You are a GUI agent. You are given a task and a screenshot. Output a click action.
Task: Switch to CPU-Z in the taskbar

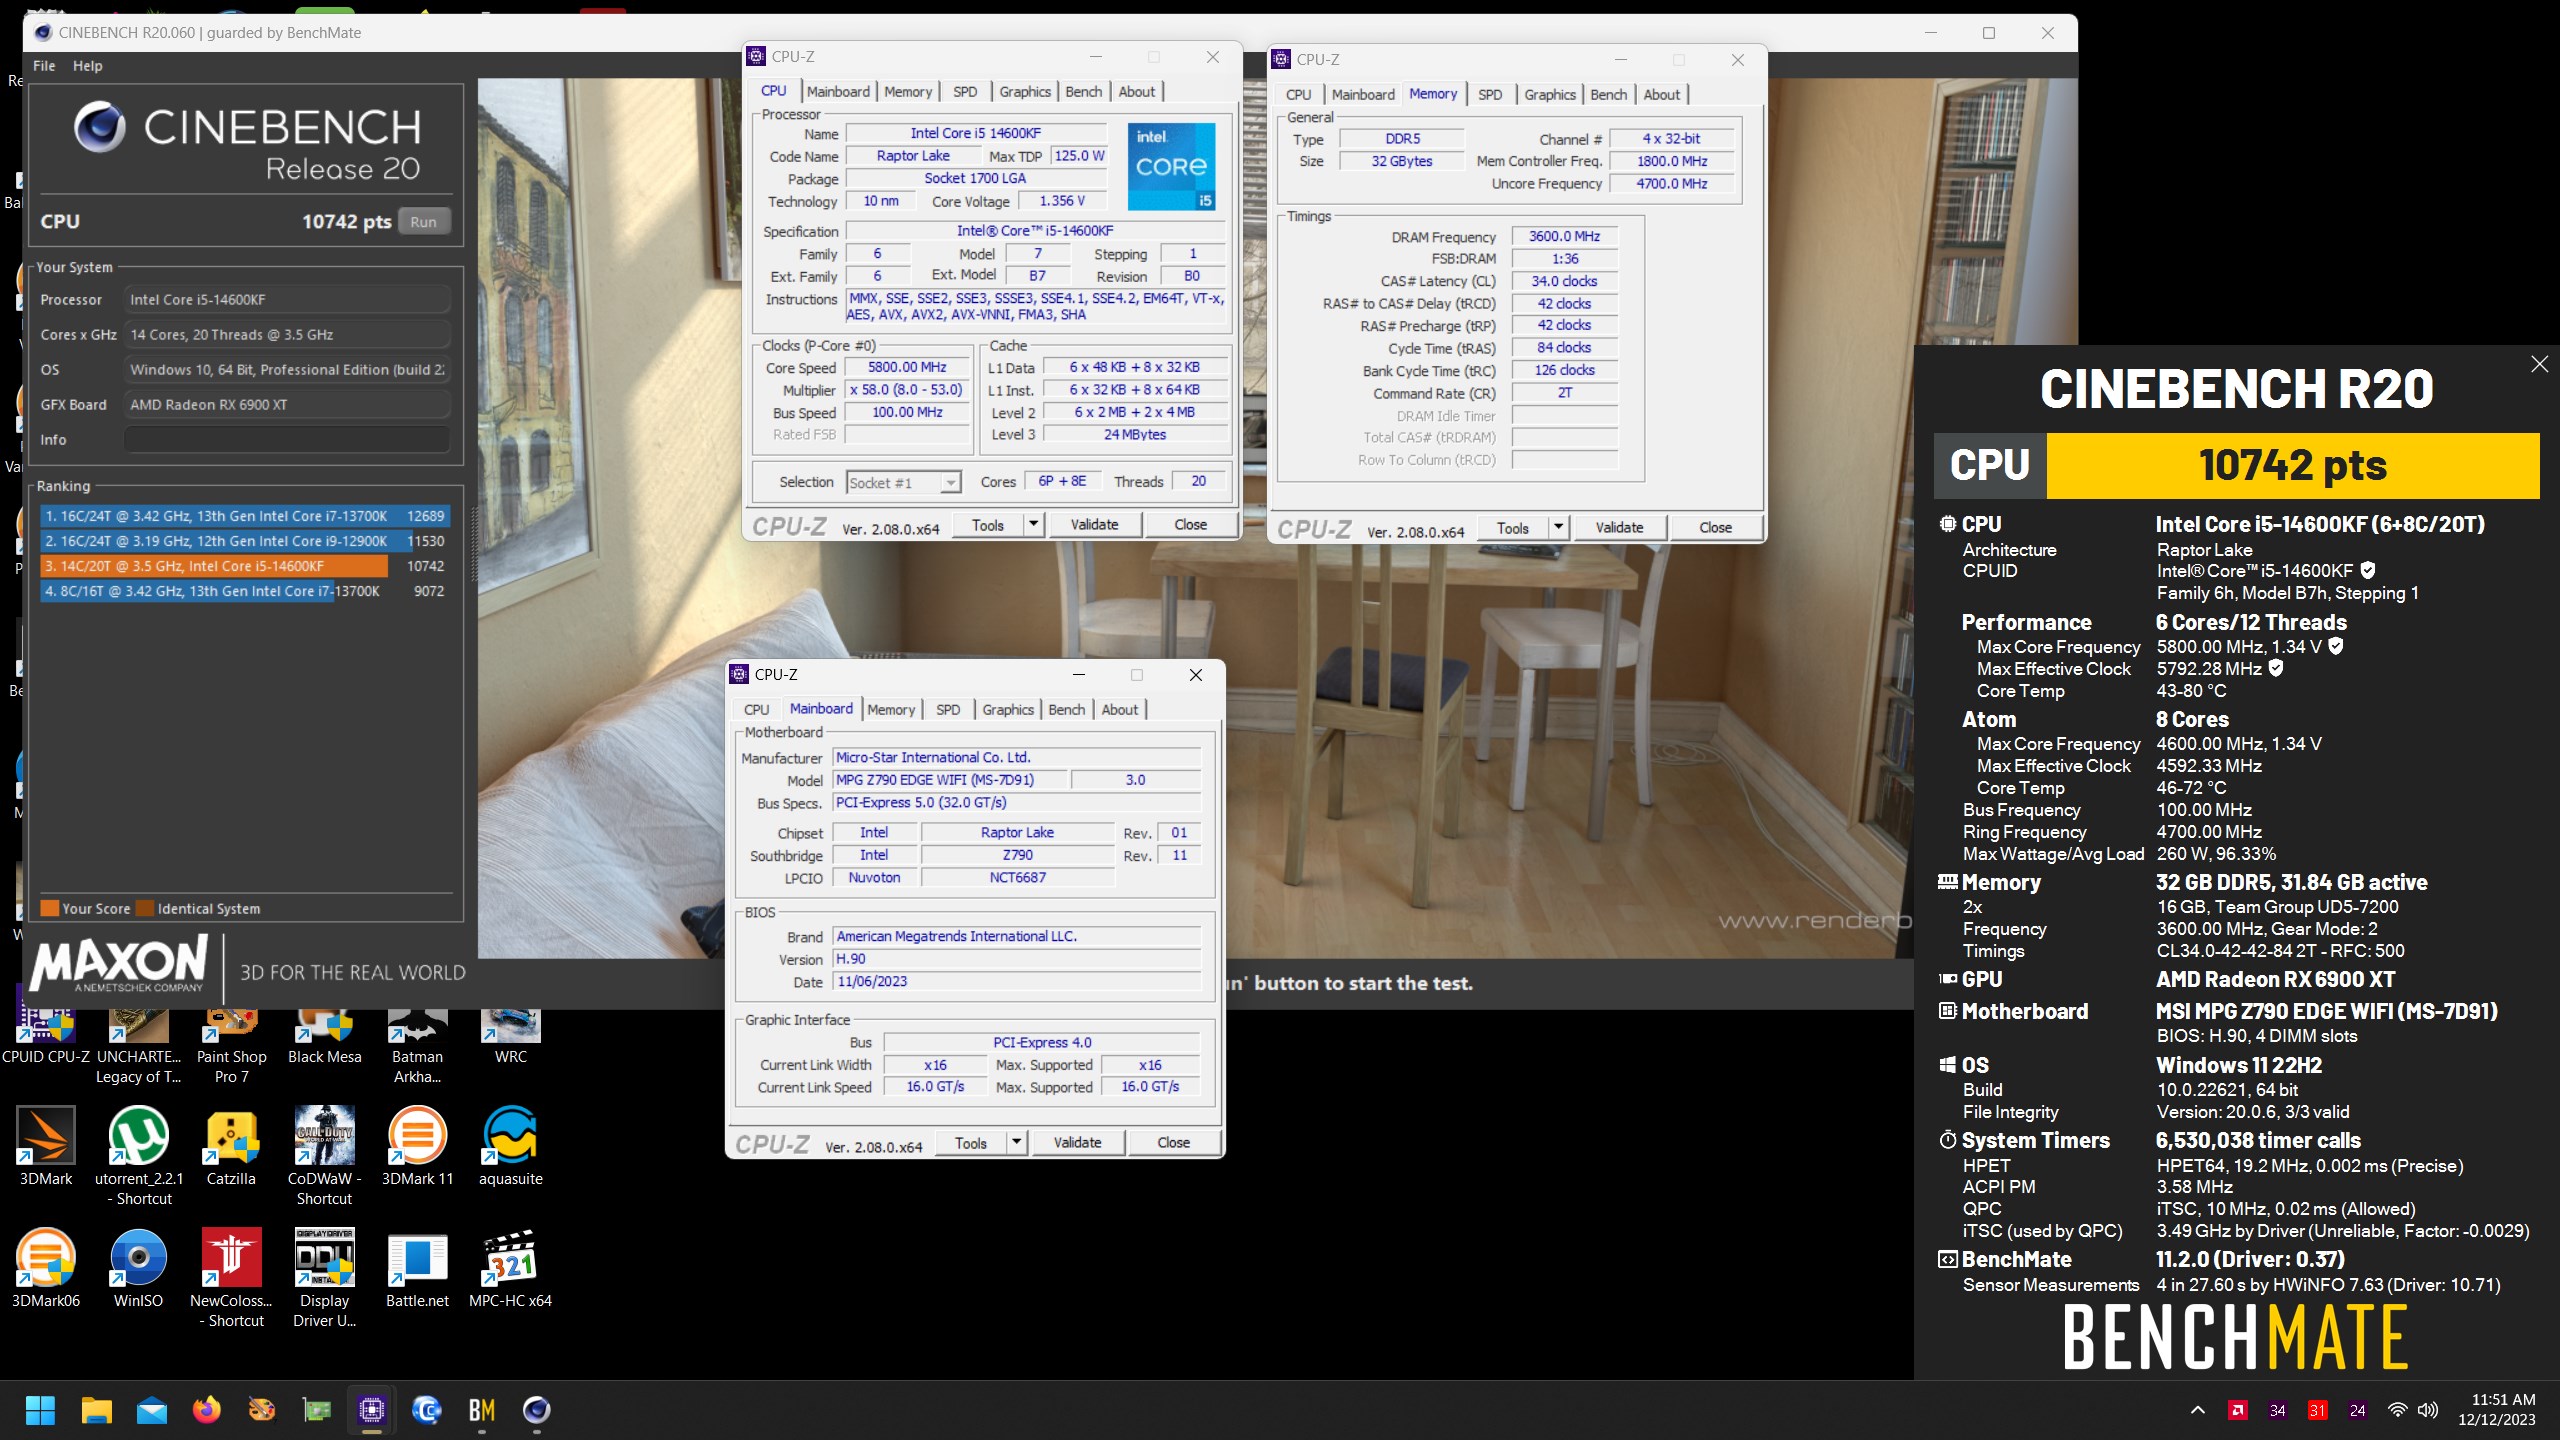point(372,1410)
